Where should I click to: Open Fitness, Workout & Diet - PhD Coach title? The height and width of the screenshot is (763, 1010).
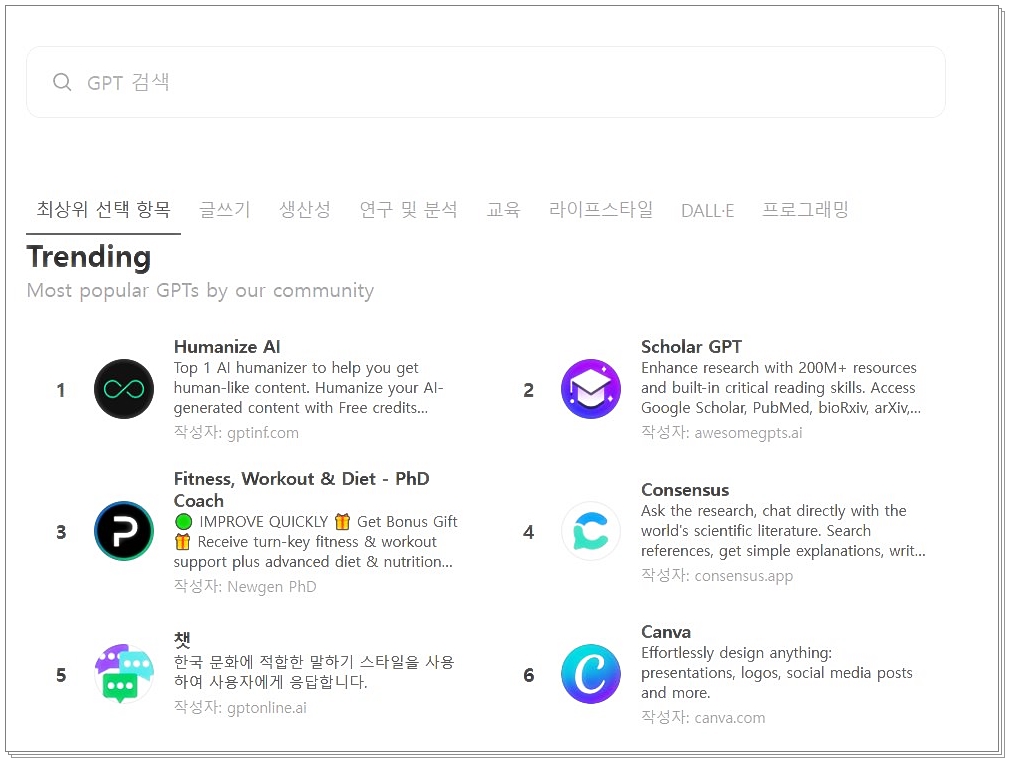click(301, 489)
